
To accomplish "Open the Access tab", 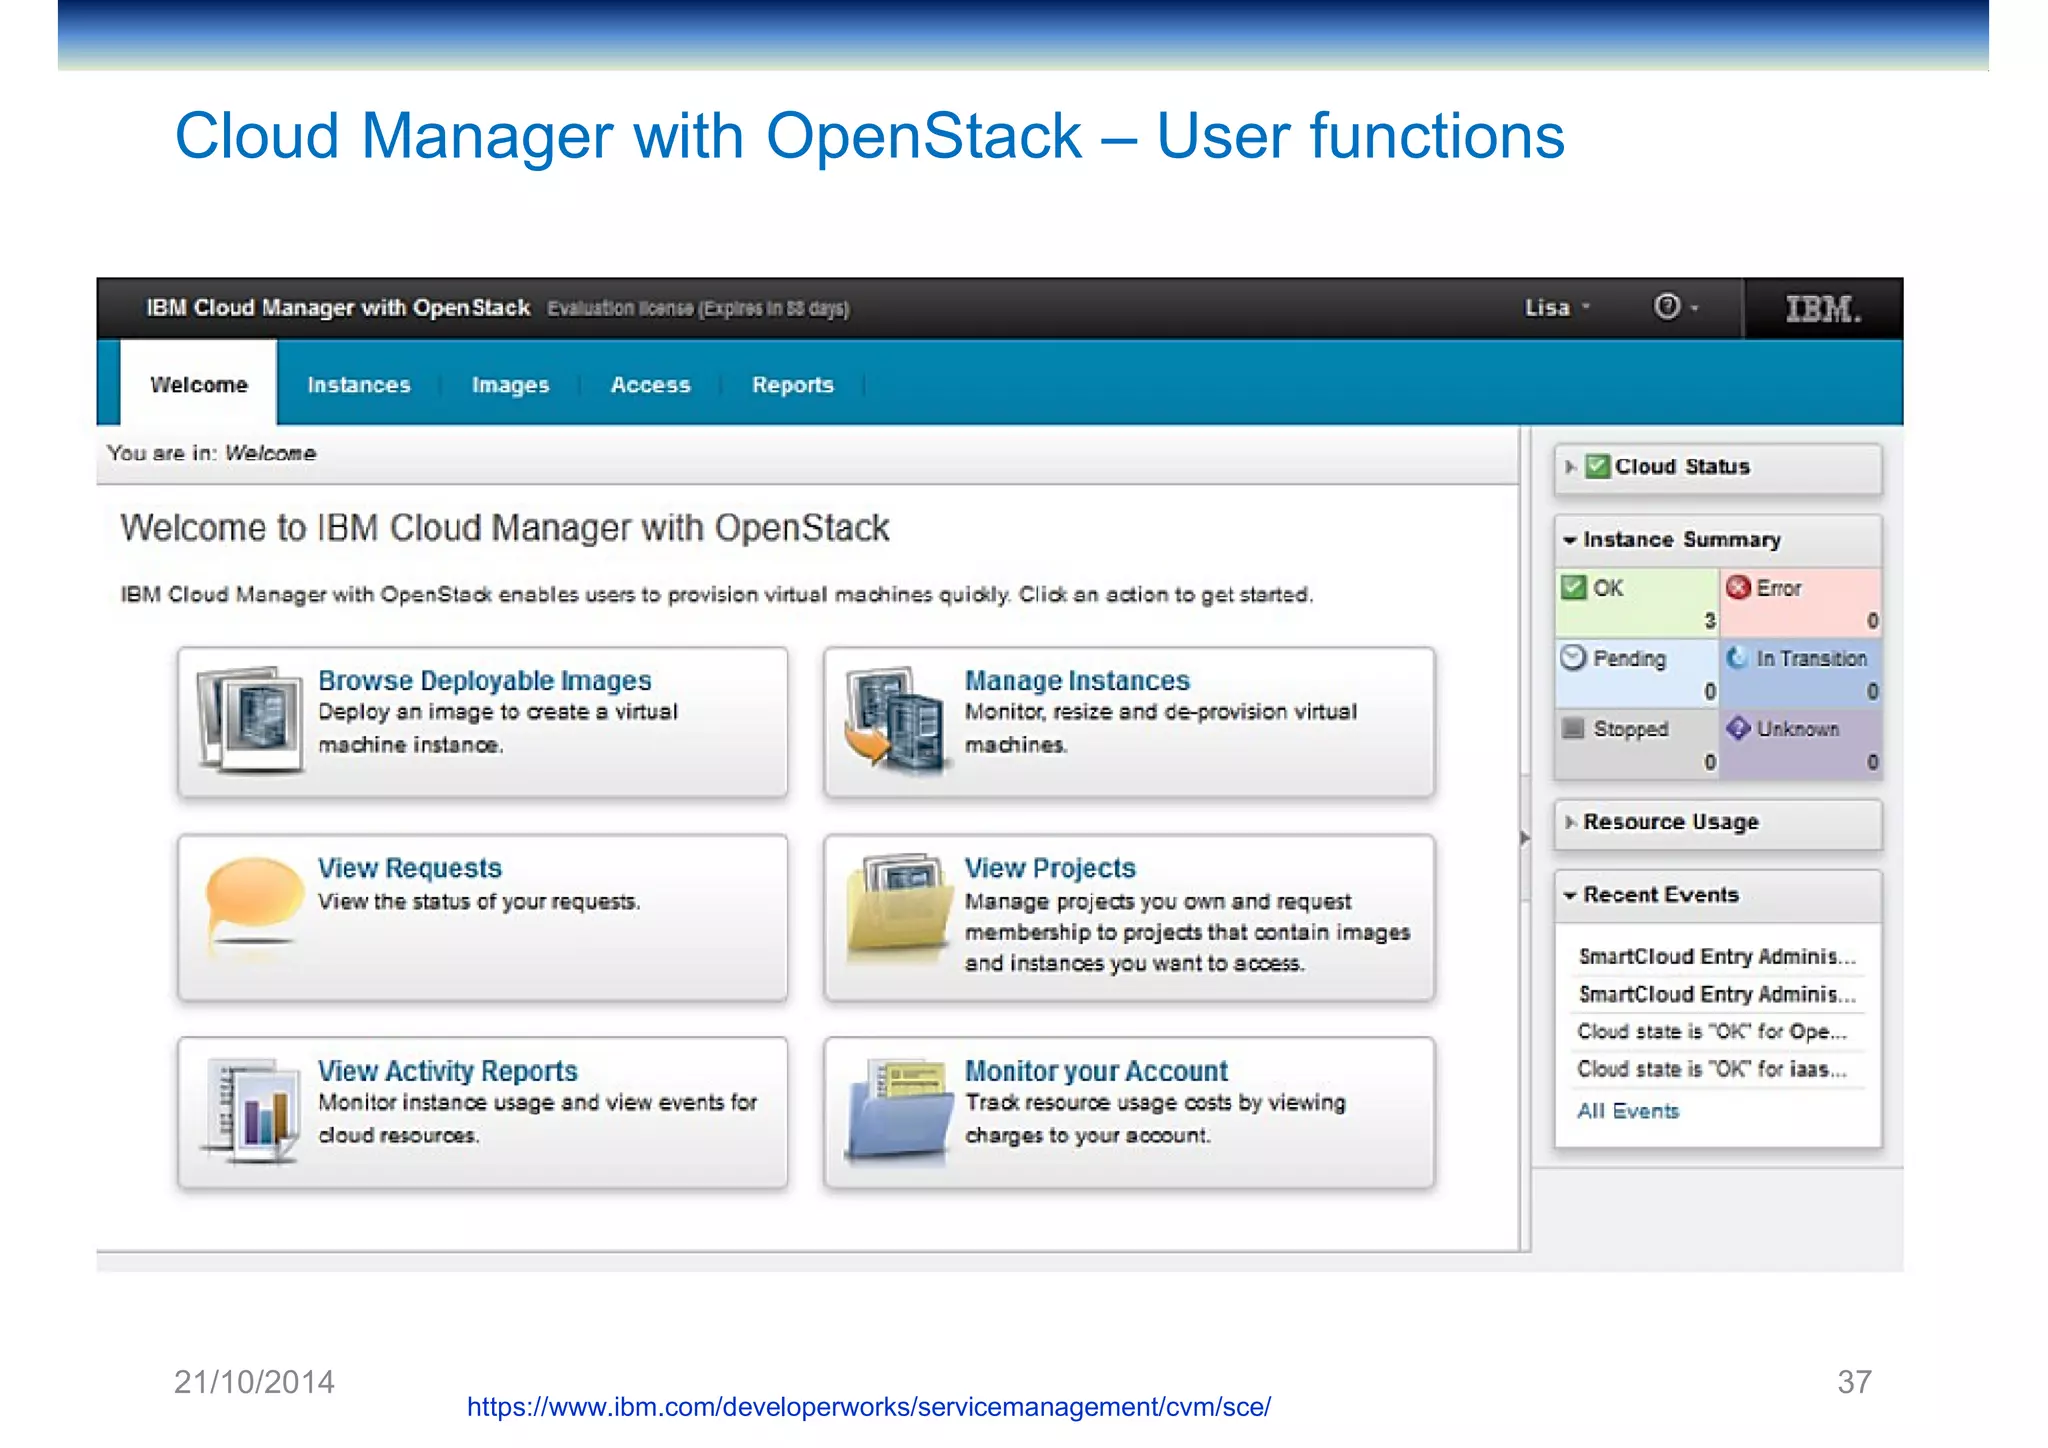I will [x=650, y=385].
